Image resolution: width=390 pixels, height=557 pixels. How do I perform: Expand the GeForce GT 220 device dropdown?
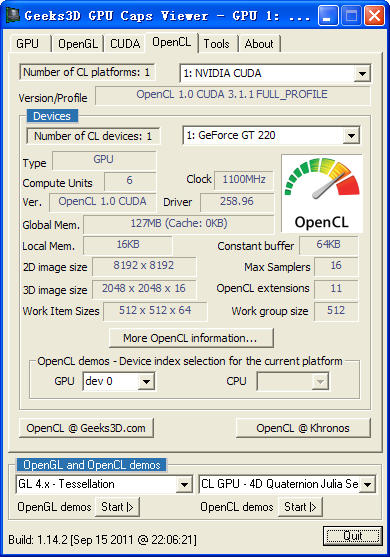click(351, 135)
